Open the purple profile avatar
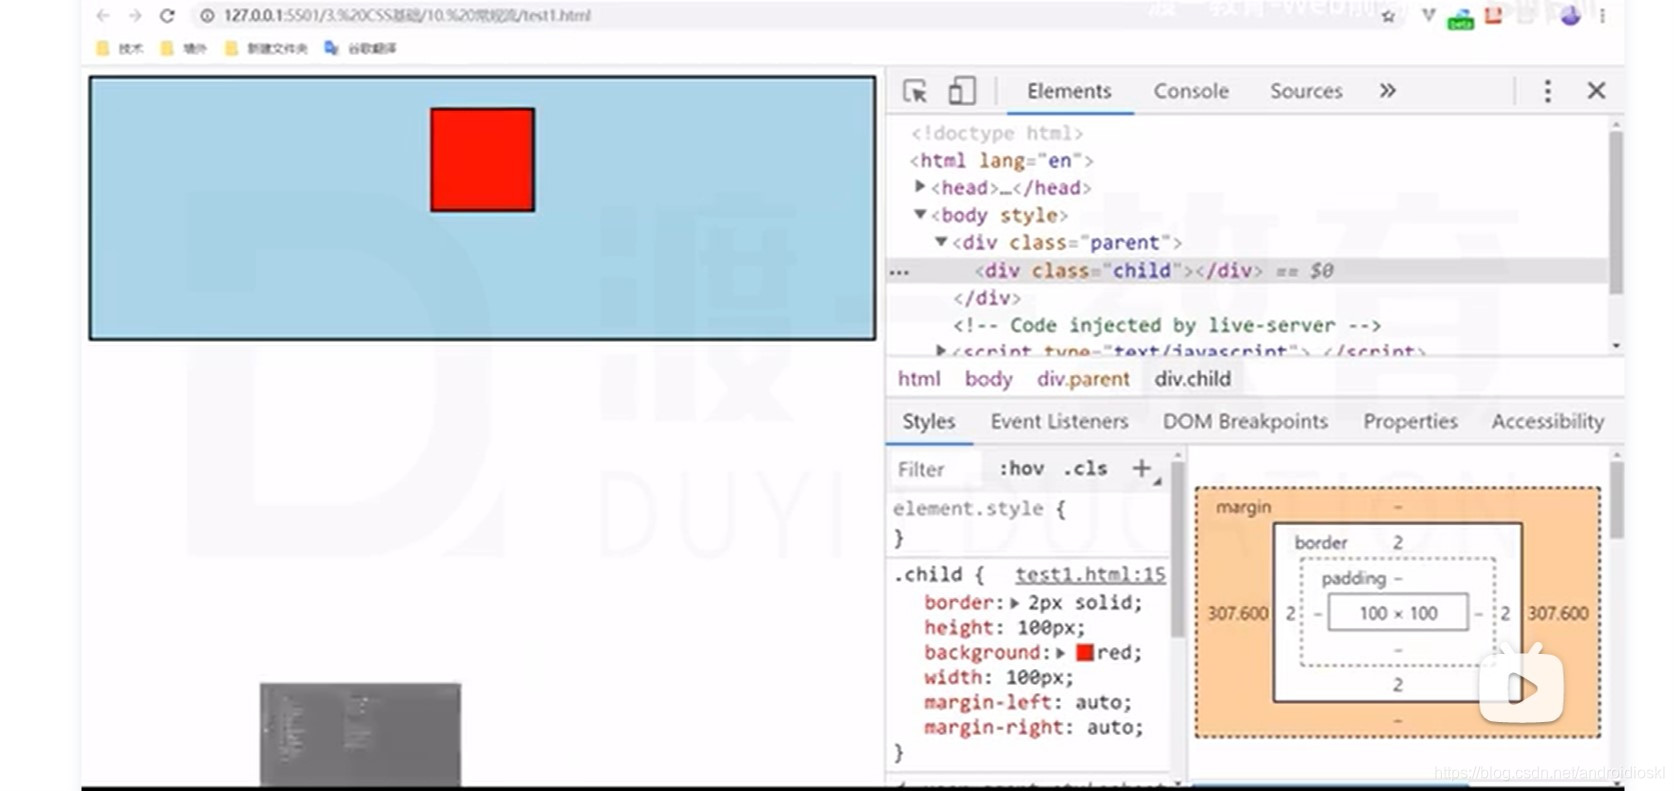 click(x=1570, y=15)
